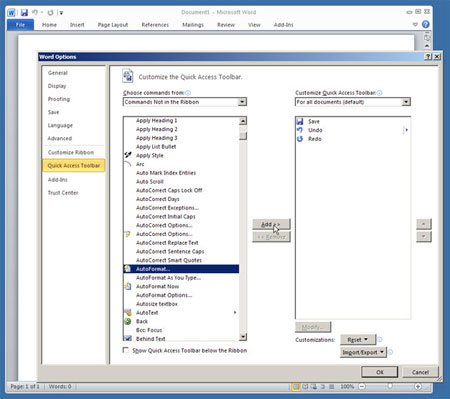Image resolution: width=450 pixels, height=399 pixels.
Task: Switch to Web Layout view in the status bar
Action: 314,387
